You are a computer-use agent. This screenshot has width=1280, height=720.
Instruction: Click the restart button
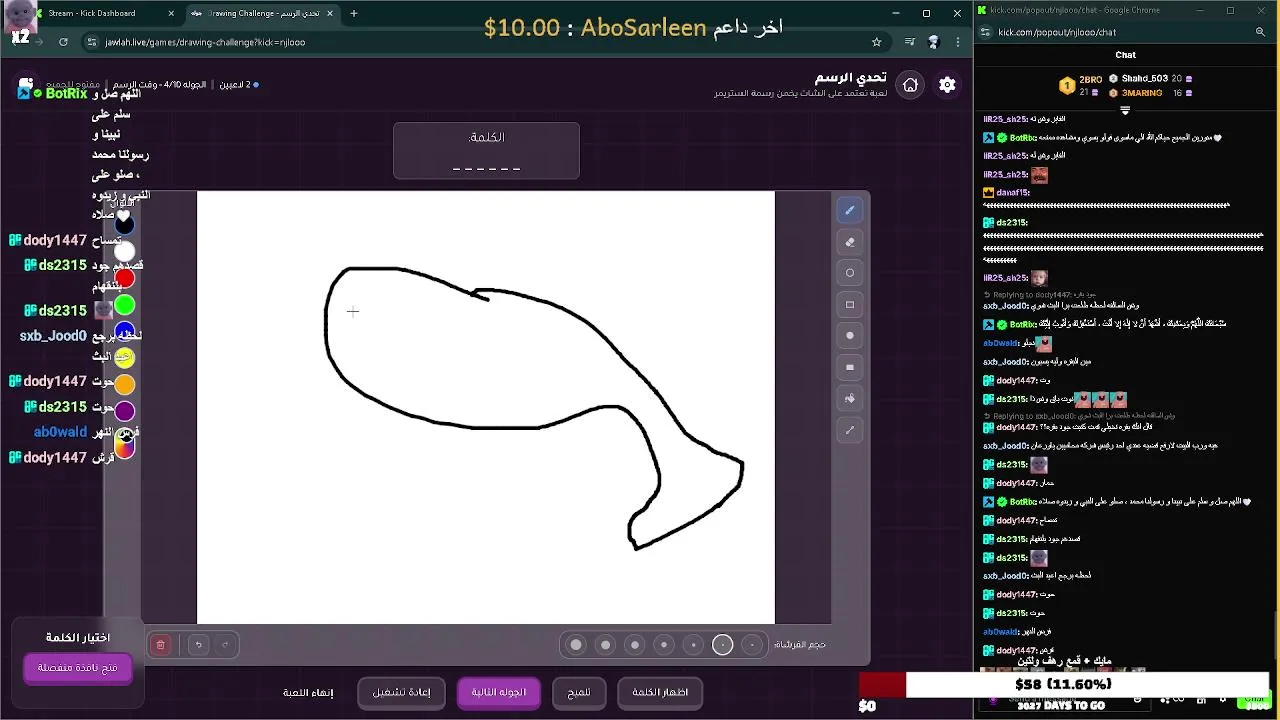[401, 692]
